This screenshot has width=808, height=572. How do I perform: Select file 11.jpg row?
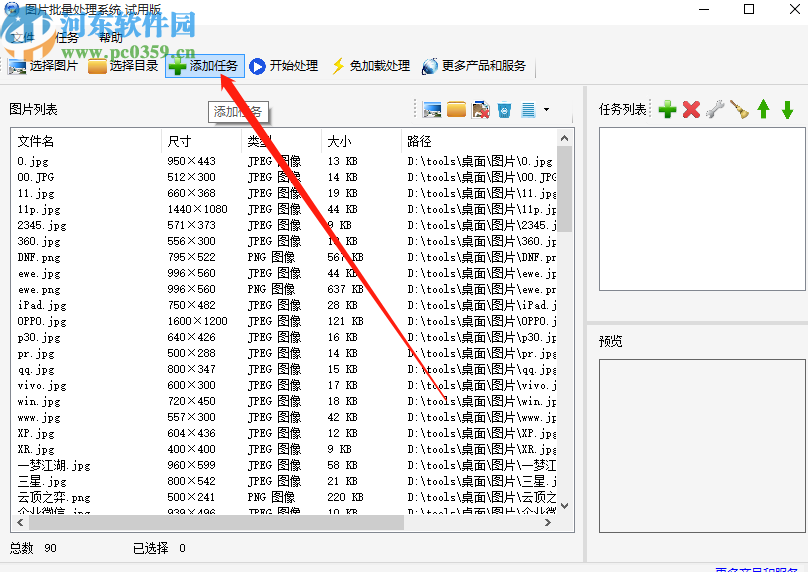pyautogui.click(x=284, y=193)
